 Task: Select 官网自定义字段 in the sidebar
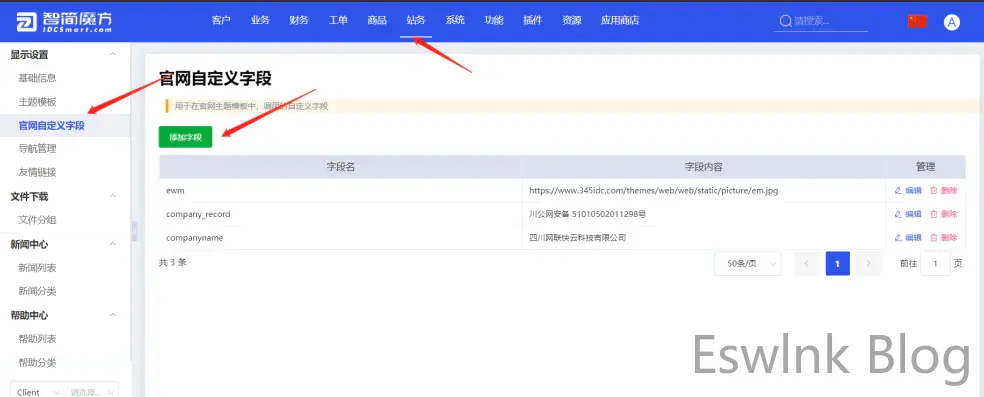(x=51, y=125)
